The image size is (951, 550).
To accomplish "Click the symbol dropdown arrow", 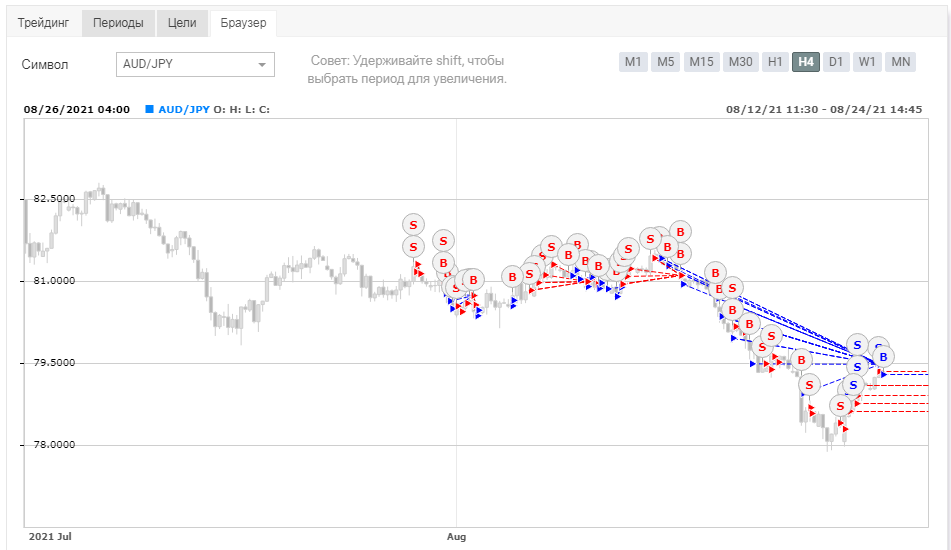I will (262, 65).
